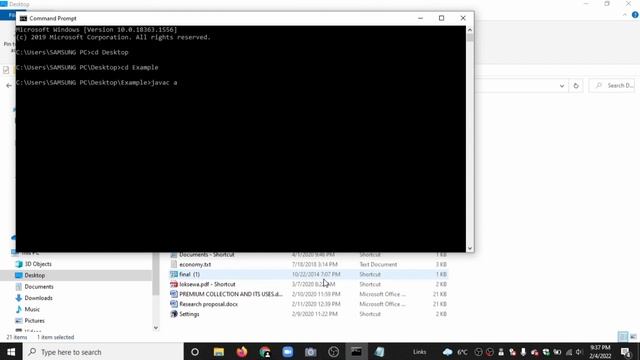Screen dimensions: 640x360
Task: Open the File Explorer address history dropdown
Action: pyautogui.click(x=562, y=86)
